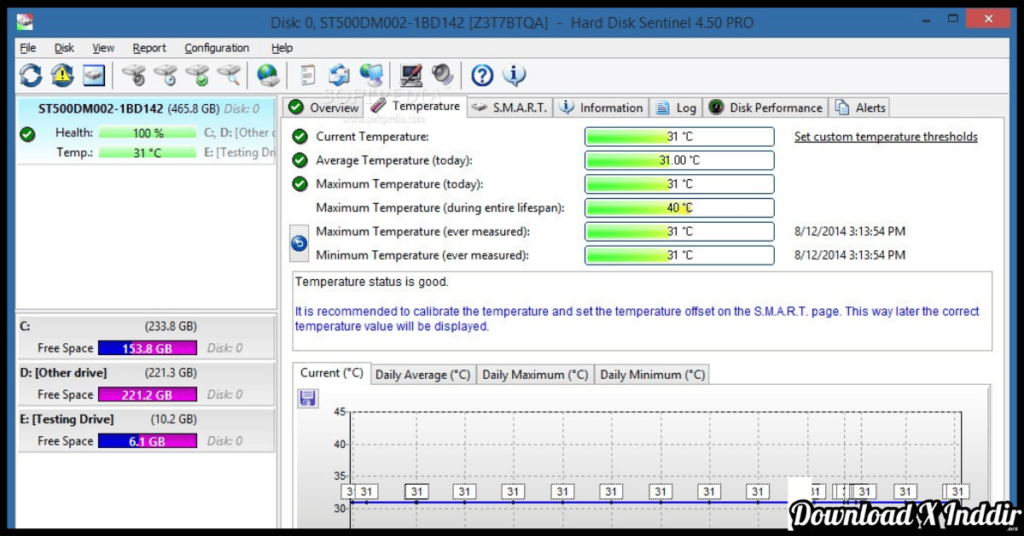Click the Maximum Temperature (during entire lifespan) label
The height and width of the screenshot is (536, 1024).
coord(440,208)
